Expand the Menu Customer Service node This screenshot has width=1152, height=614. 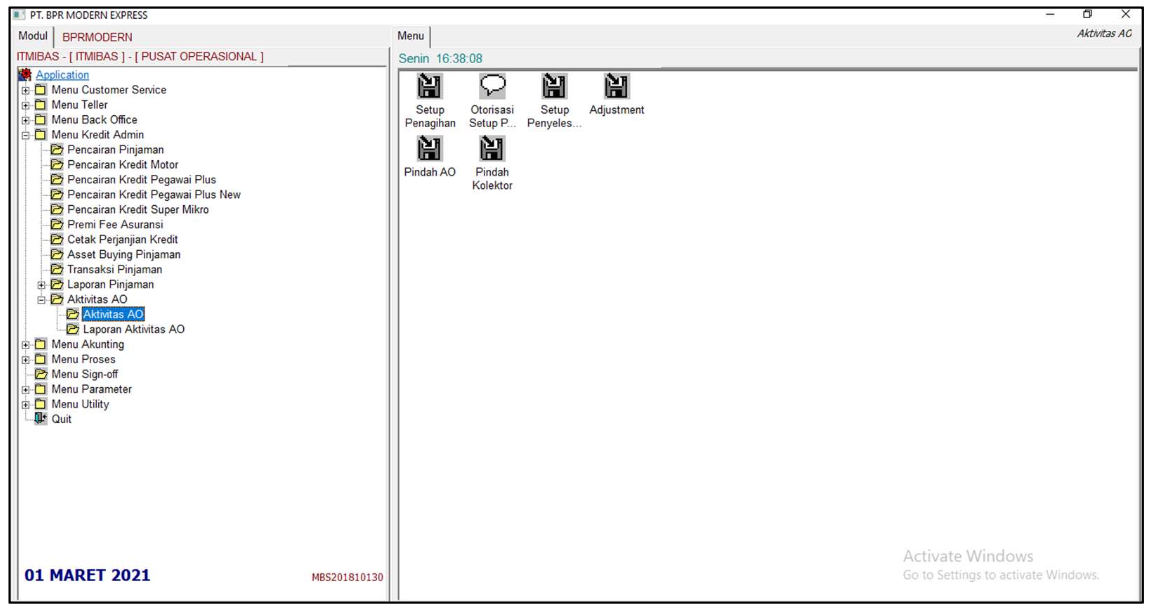coord(26,90)
